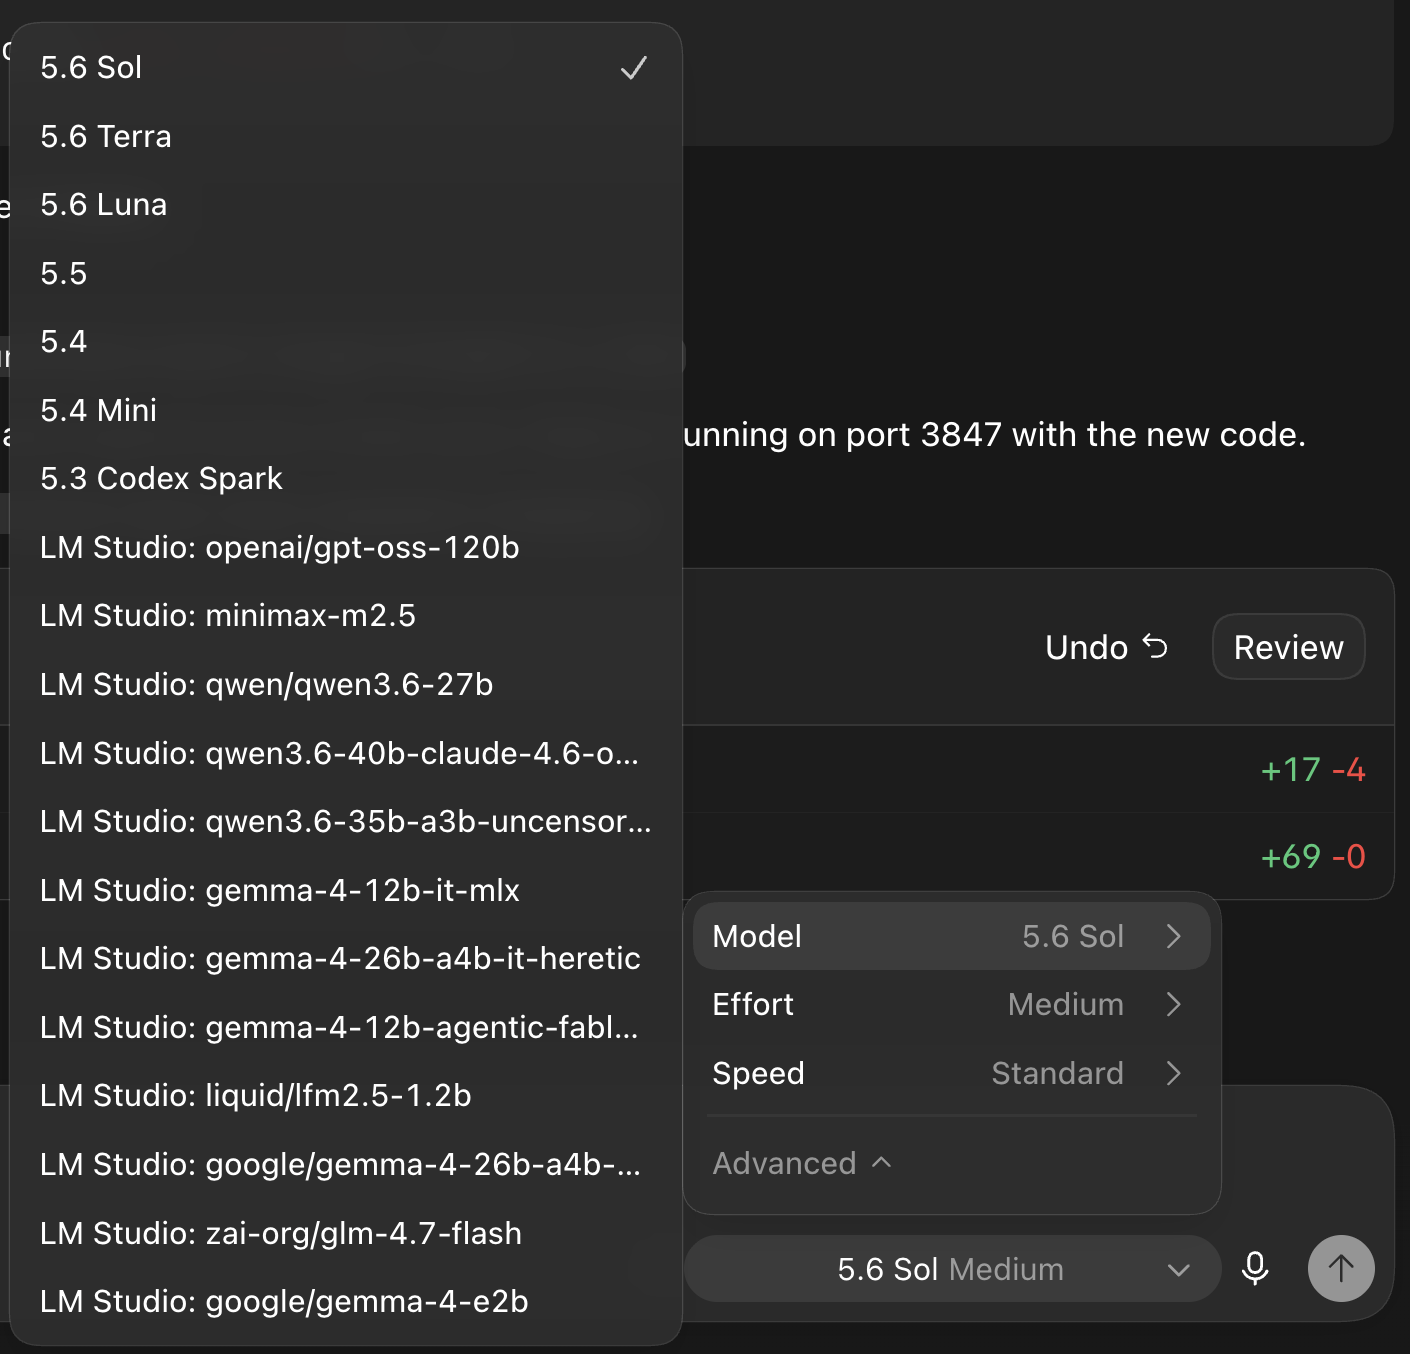
Task: Collapse the Advanced section
Action: (802, 1163)
